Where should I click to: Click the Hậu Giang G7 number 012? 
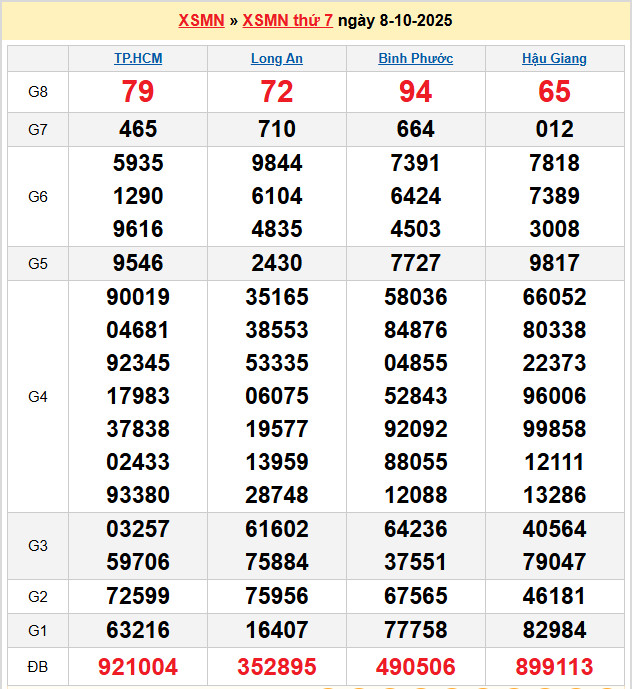(x=554, y=129)
